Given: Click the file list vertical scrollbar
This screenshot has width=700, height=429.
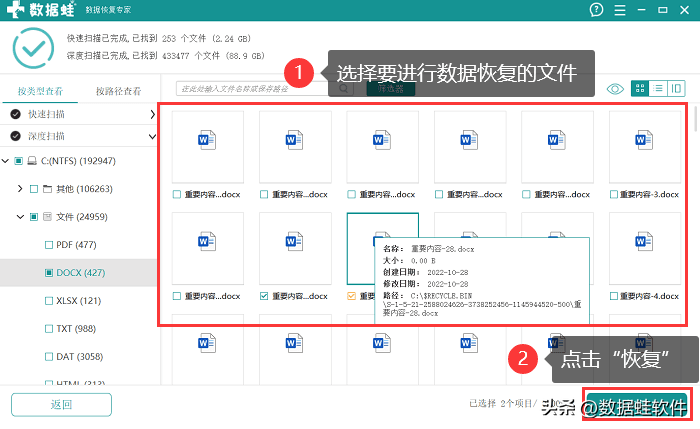Looking at the screenshot, I should click(x=696, y=118).
